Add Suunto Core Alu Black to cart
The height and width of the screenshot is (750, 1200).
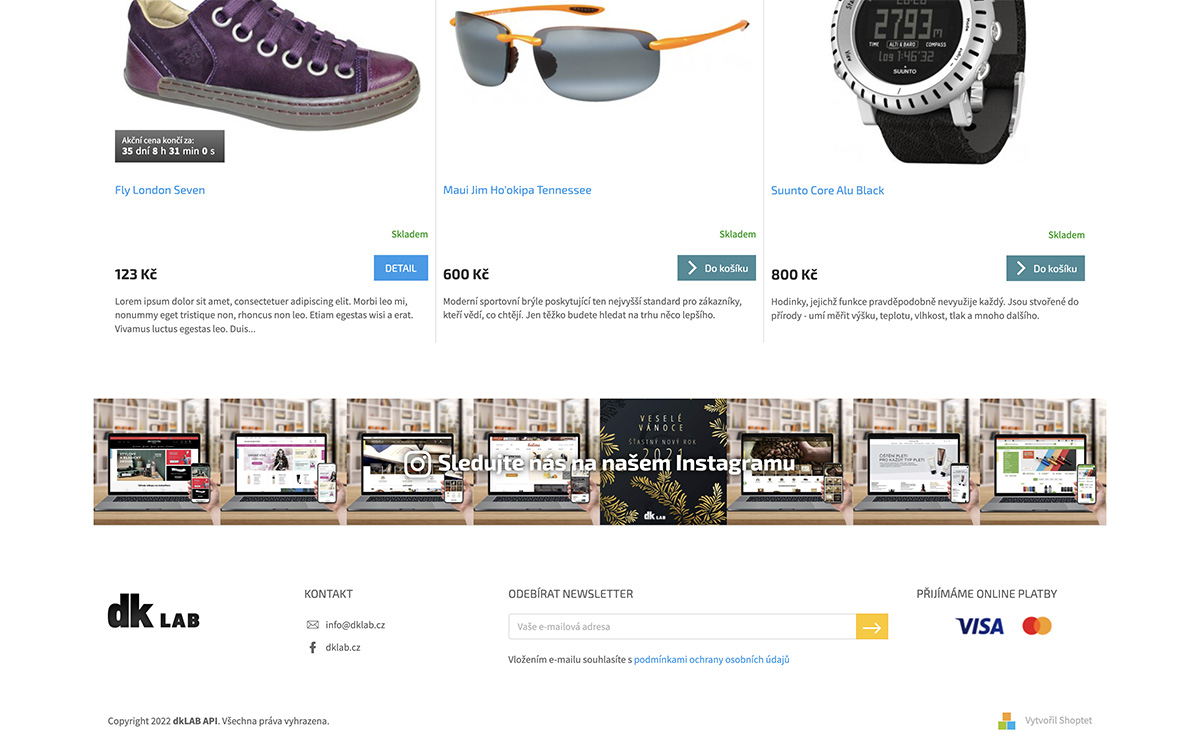(x=1045, y=268)
